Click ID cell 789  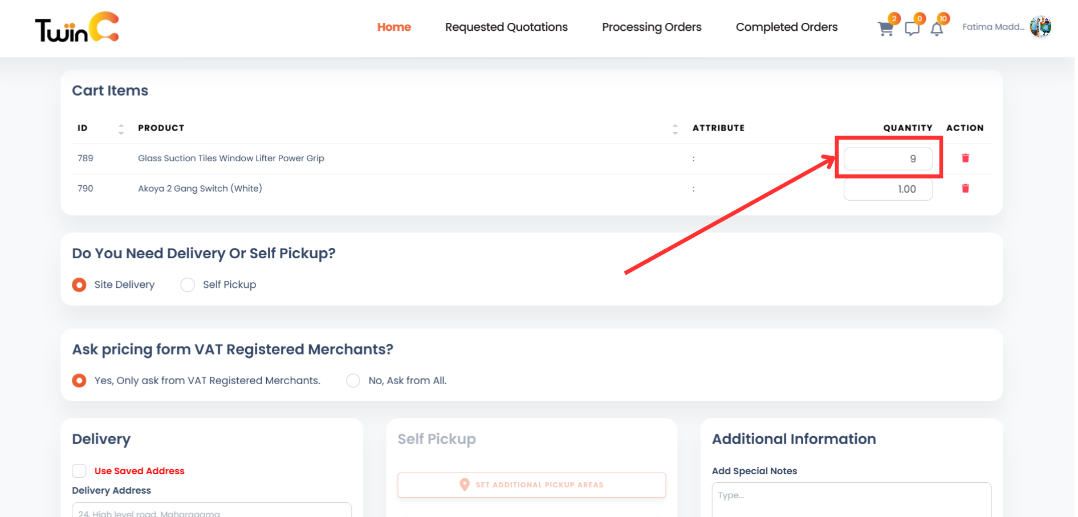point(85,158)
